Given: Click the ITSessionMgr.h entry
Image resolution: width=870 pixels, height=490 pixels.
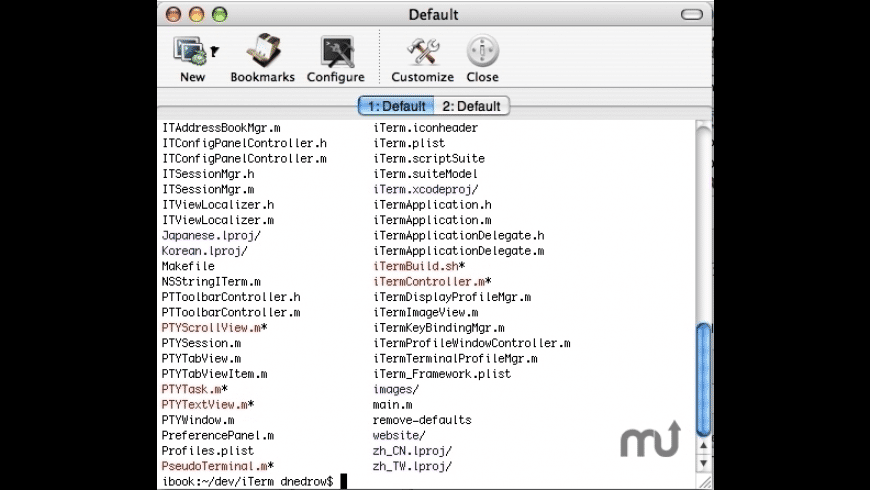Looking at the screenshot, I should point(208,174).
